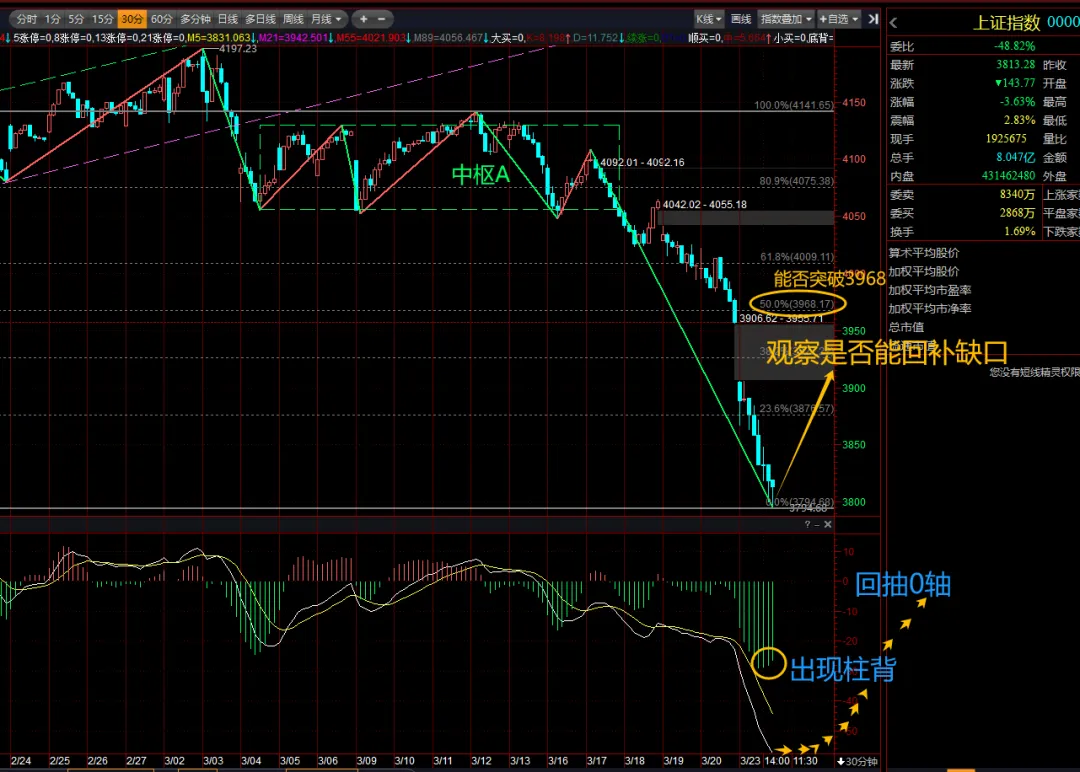
Task: Switch chart to 分时 intraday view
Action: 26,19
